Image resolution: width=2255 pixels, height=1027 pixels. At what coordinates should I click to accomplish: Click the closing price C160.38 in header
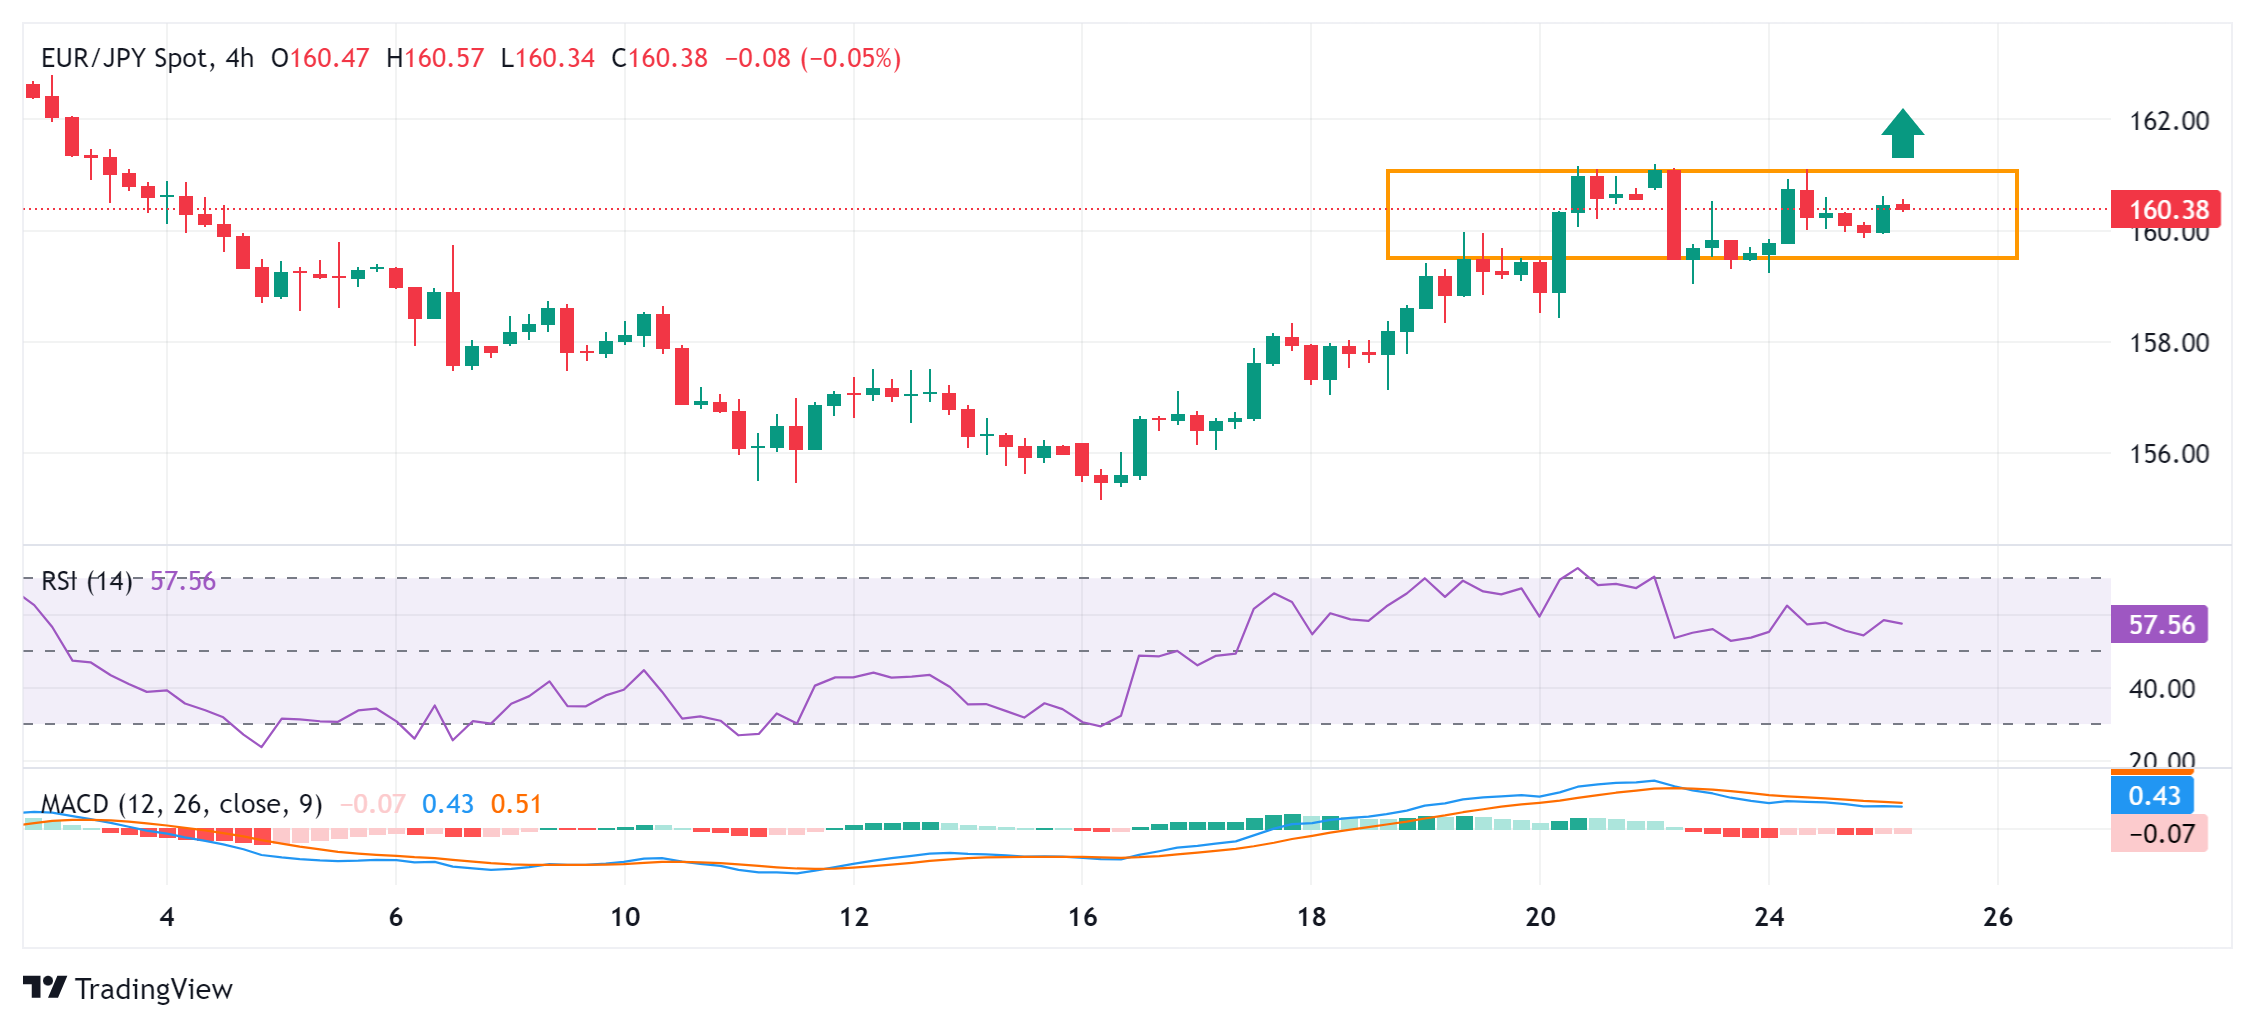pyautogui.click(x=659, y=58)
